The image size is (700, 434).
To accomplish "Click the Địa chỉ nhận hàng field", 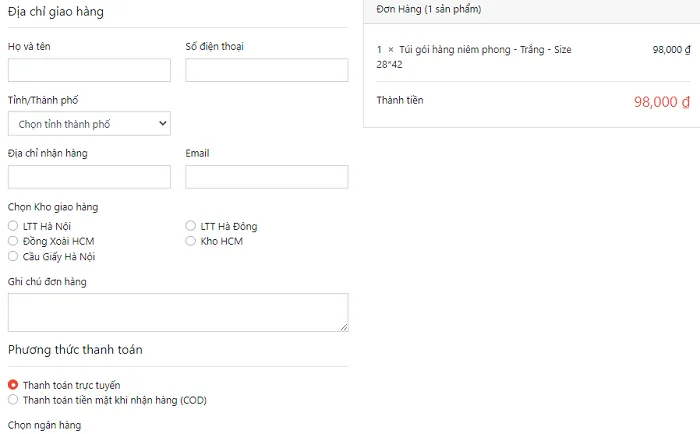I will (89, 177).
